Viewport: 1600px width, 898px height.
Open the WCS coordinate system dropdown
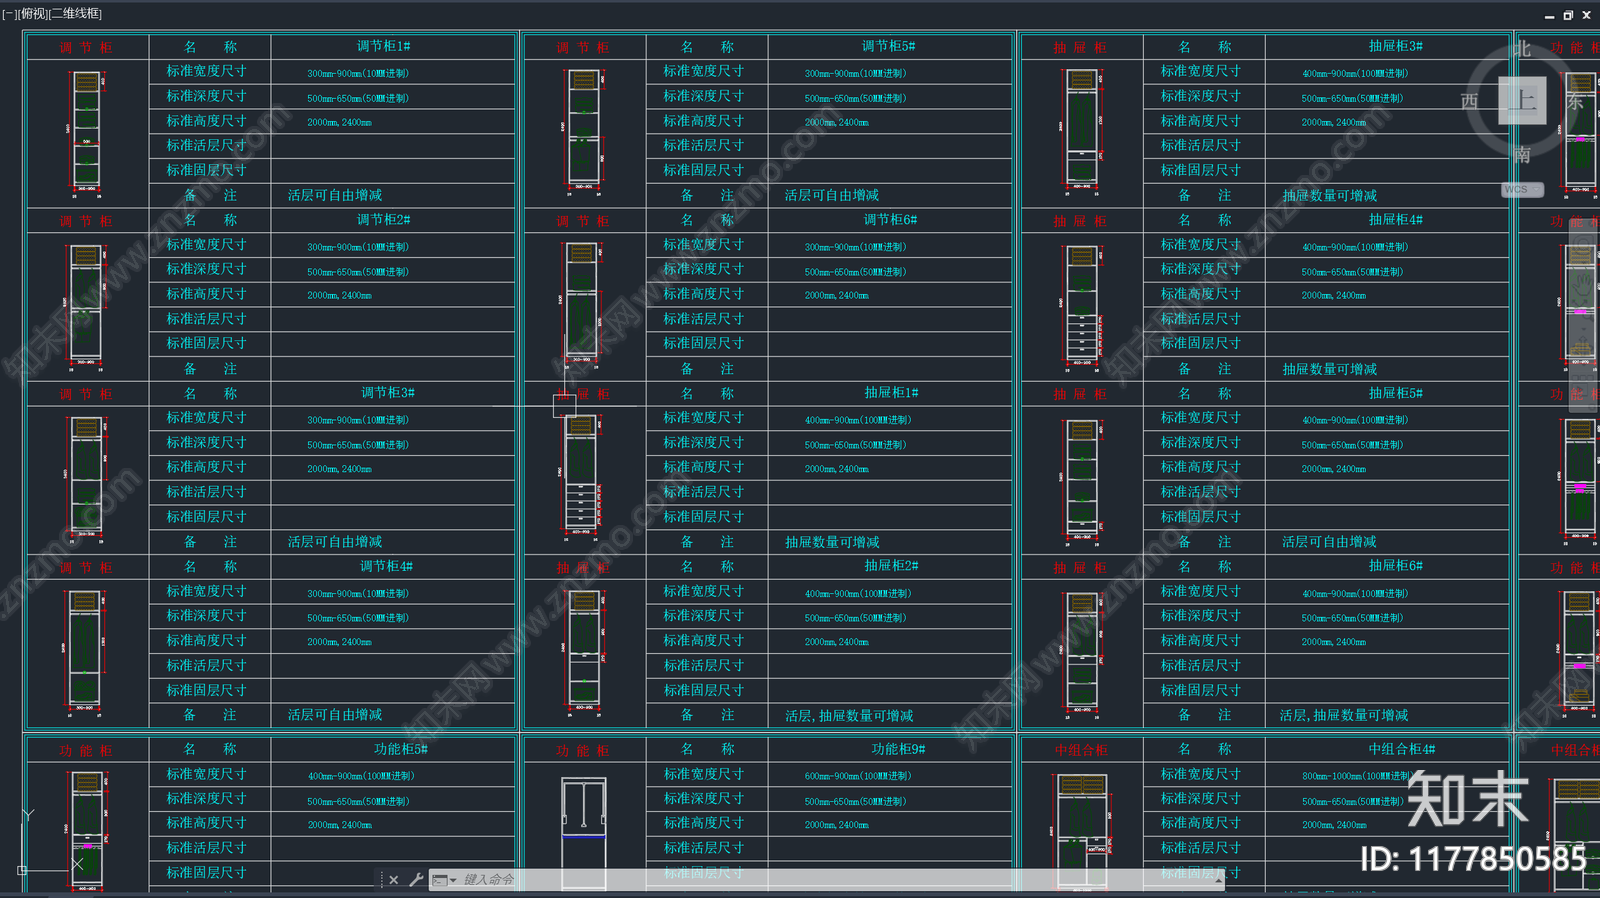coord(1522,189)
